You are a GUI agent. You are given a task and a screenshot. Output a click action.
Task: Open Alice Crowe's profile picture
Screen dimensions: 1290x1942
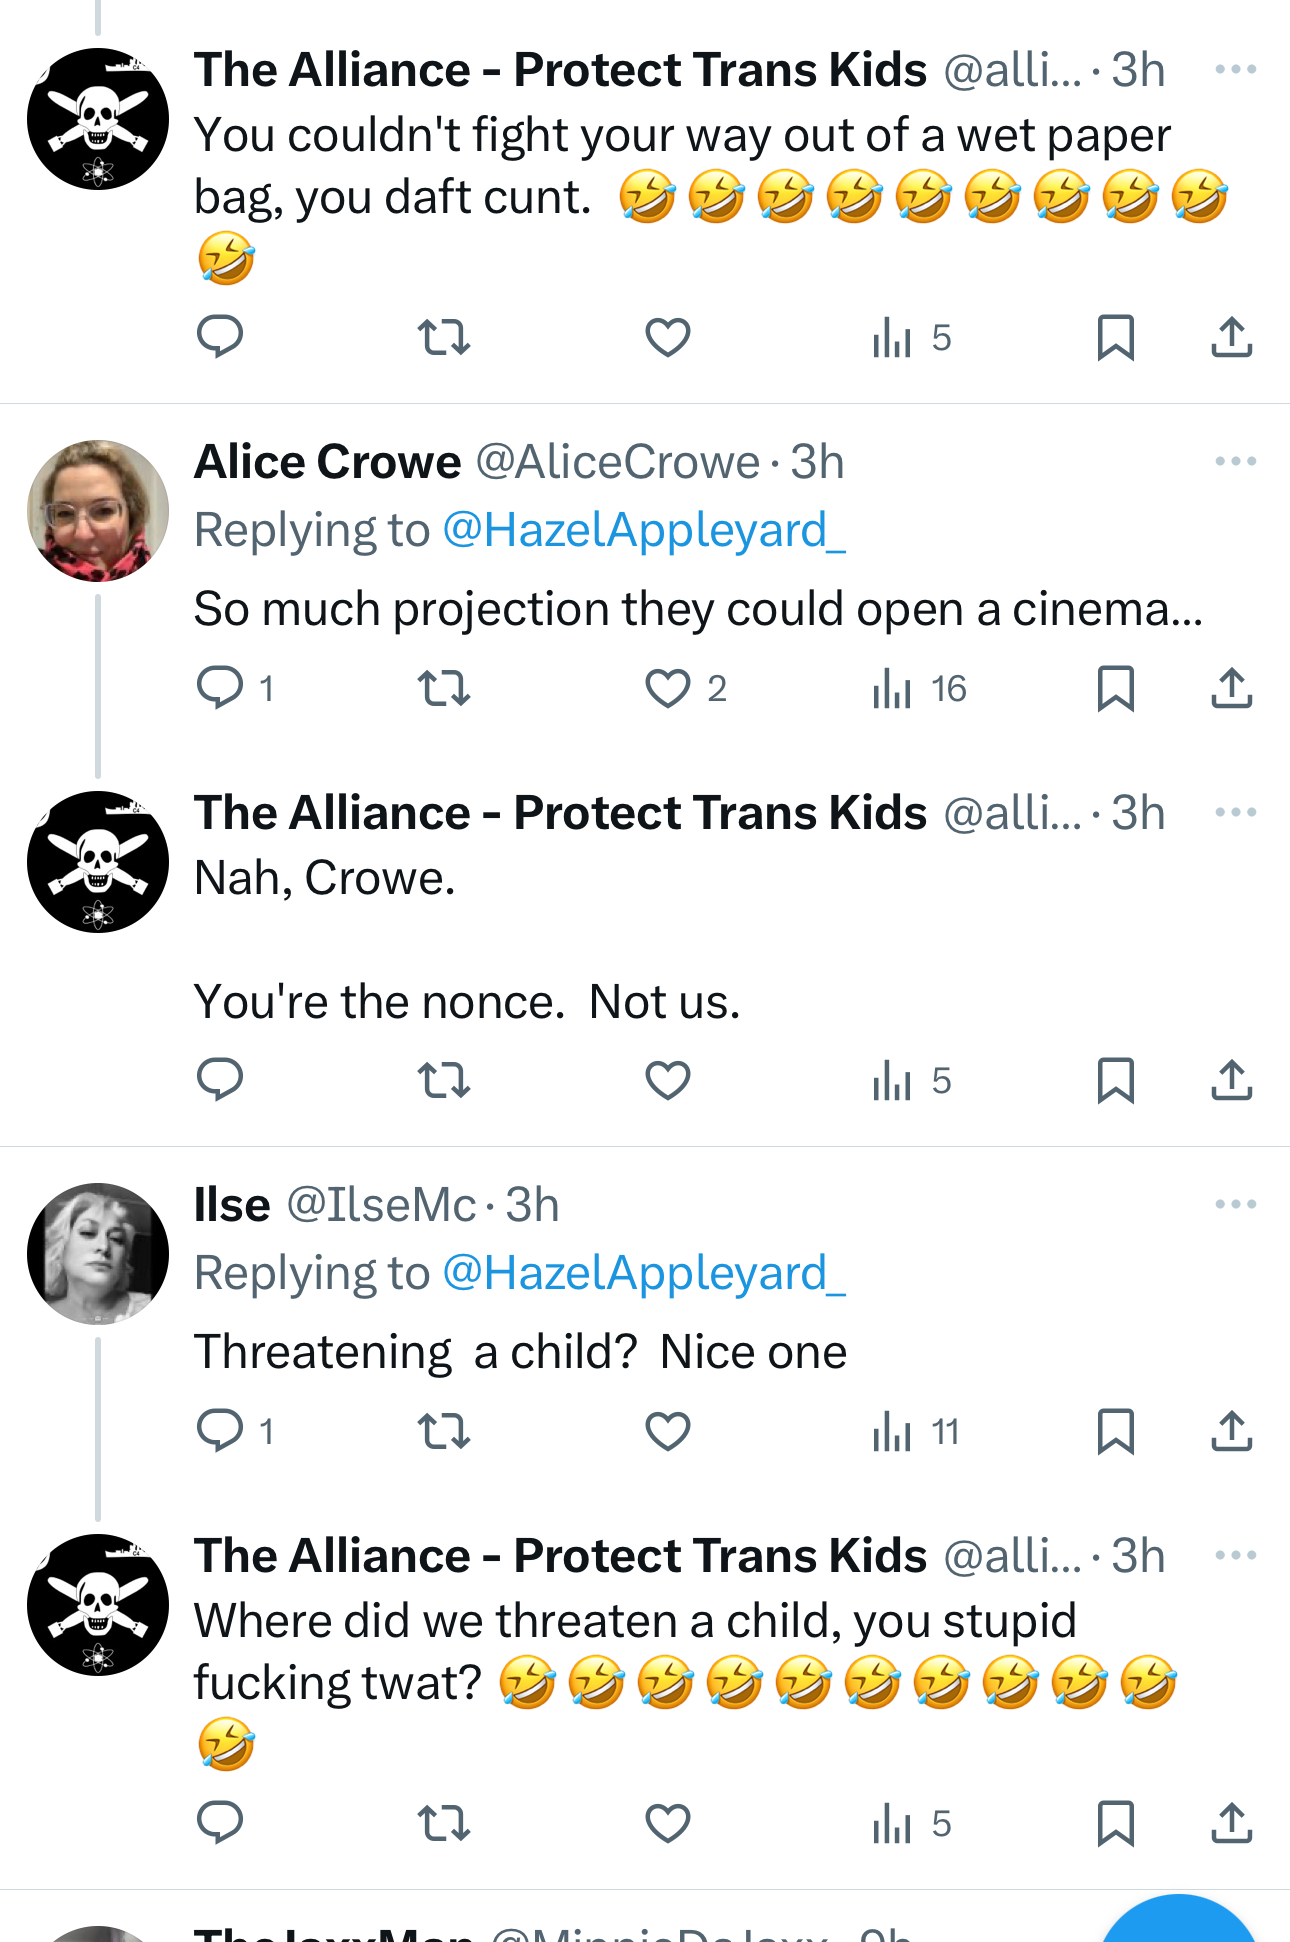98,510
